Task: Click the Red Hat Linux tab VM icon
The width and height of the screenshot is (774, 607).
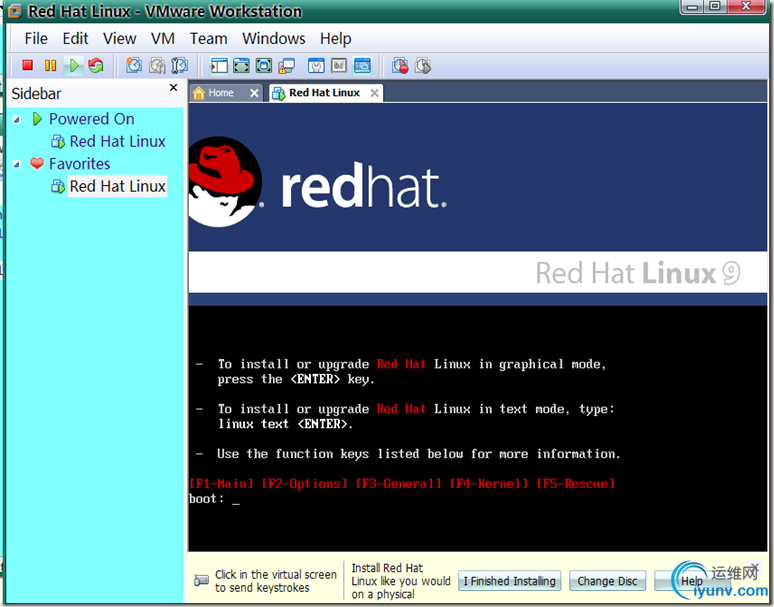Action: coord(278,93)
